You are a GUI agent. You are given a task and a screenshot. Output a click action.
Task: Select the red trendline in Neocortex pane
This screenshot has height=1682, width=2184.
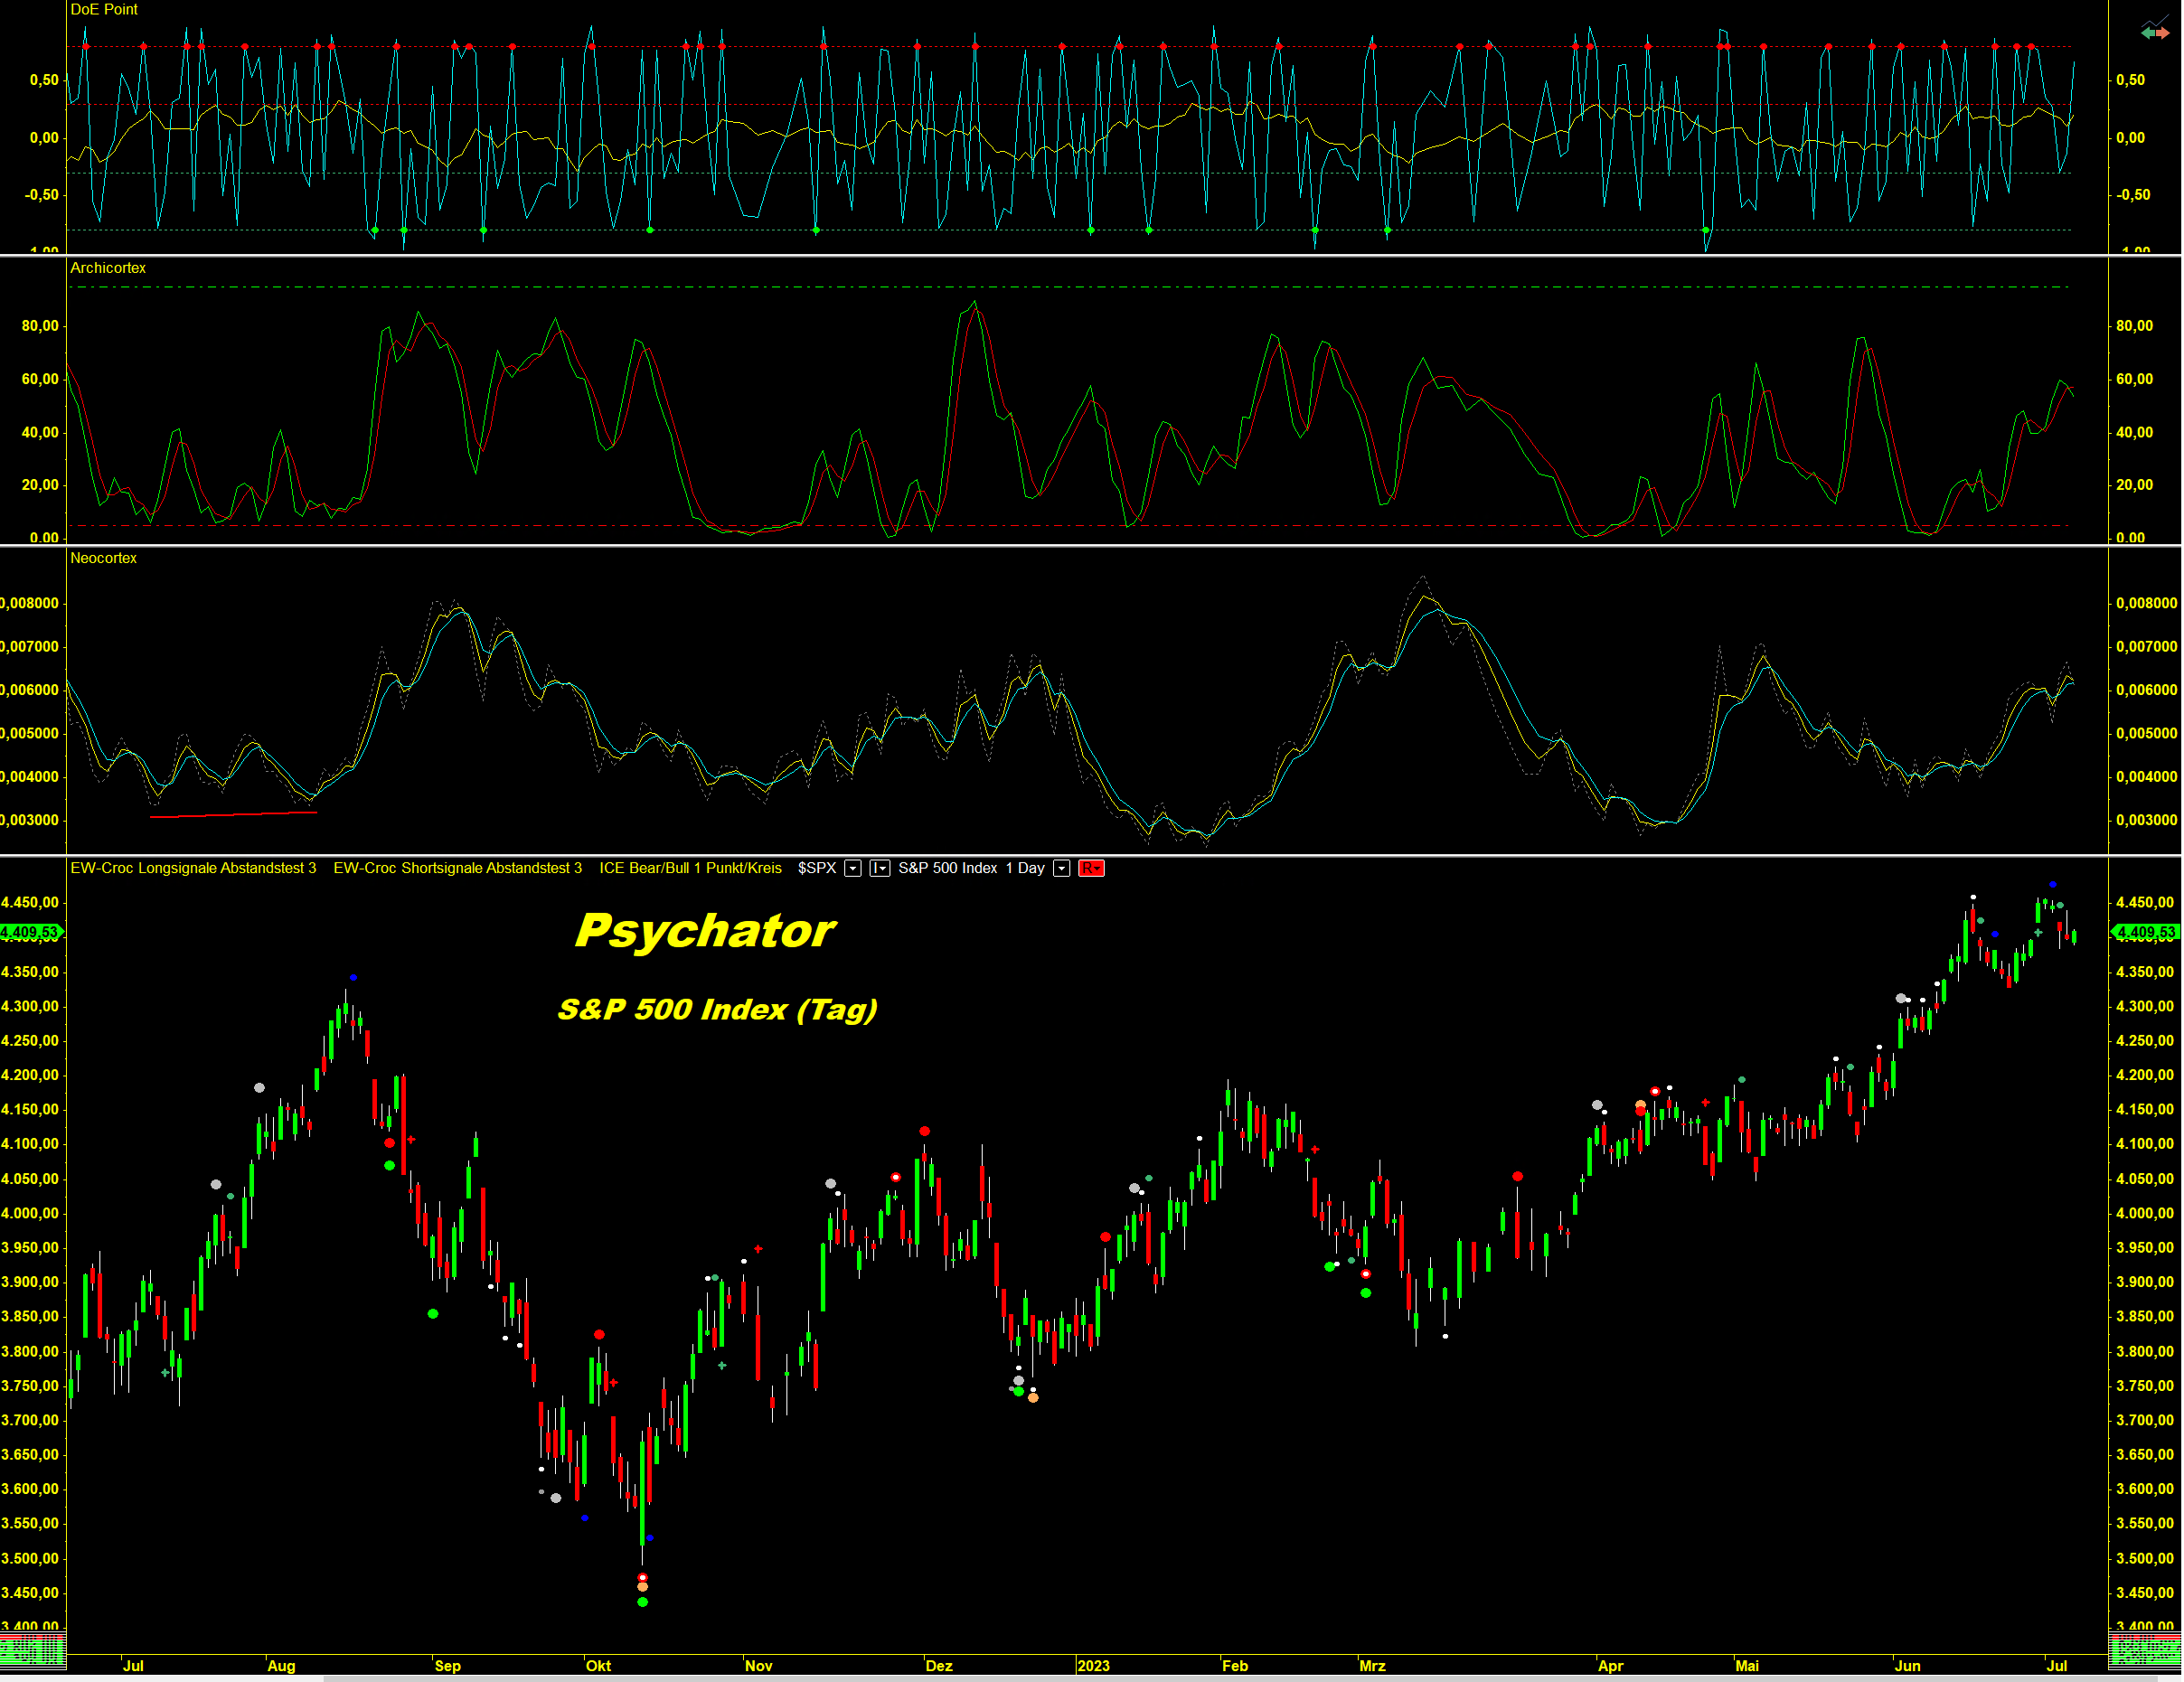(x=233, y=815)
